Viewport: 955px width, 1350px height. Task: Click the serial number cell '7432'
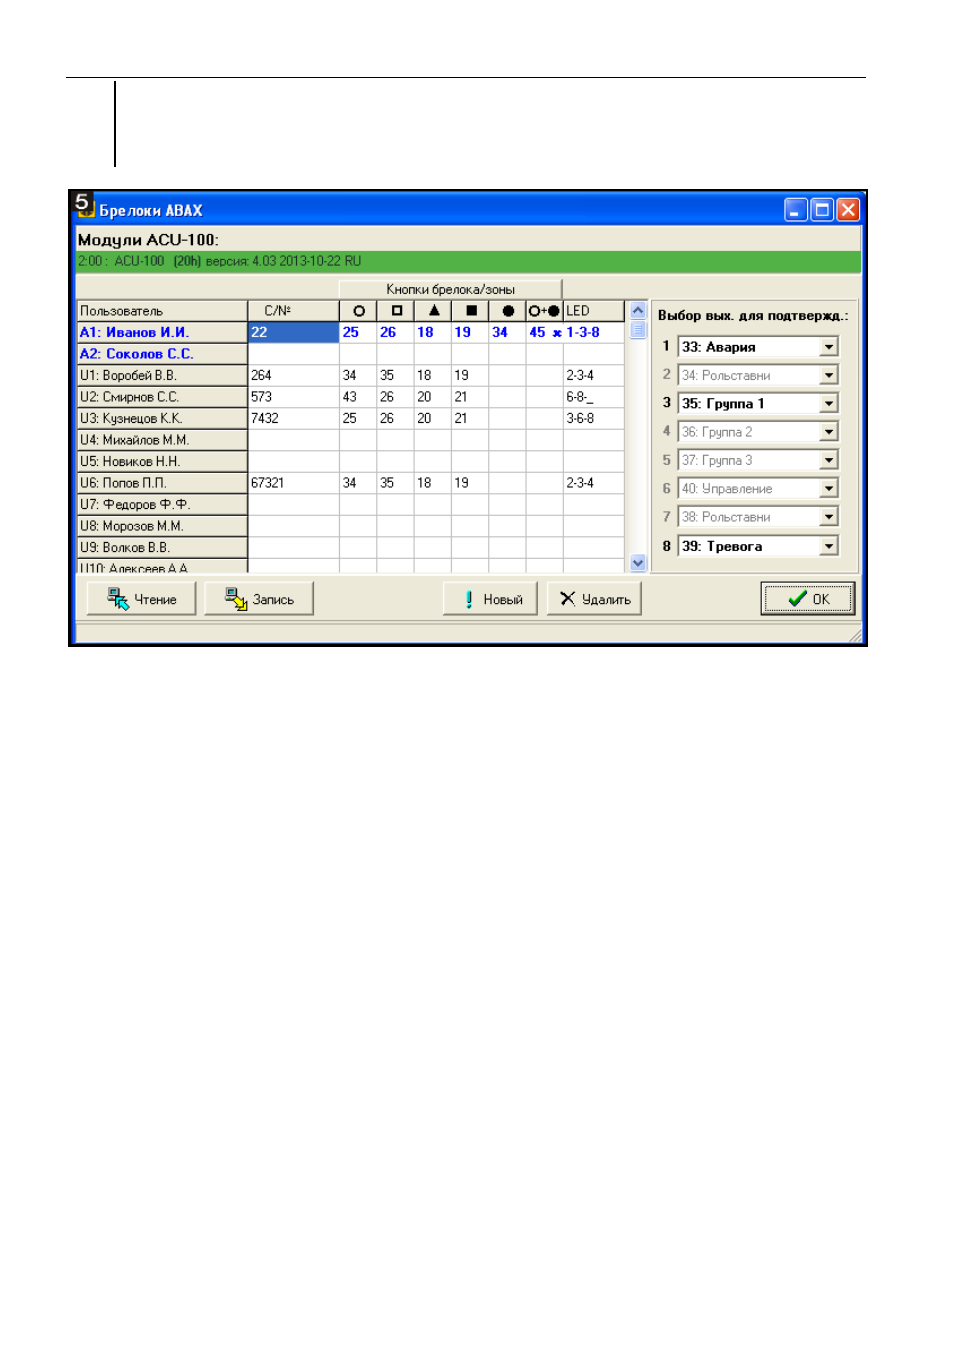(293, 418)
